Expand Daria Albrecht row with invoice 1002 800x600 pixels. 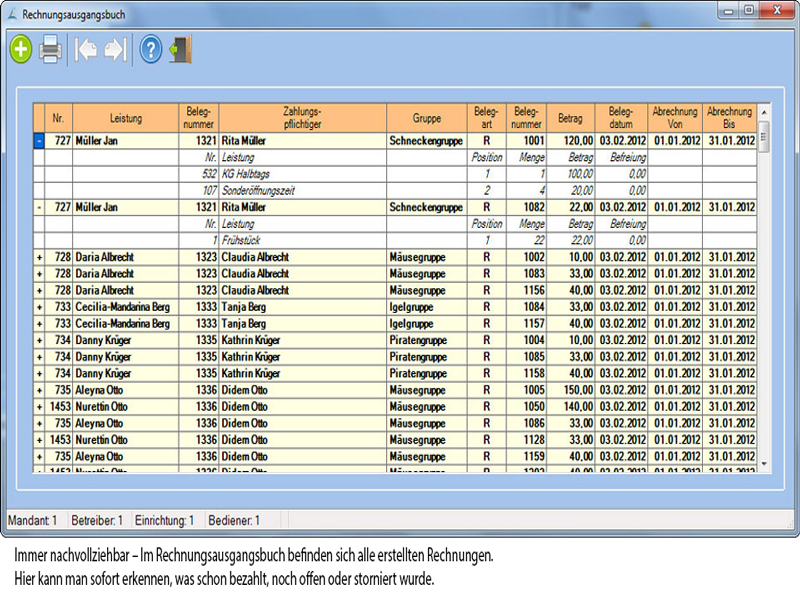pyautogui.click(x=40, y=257)
